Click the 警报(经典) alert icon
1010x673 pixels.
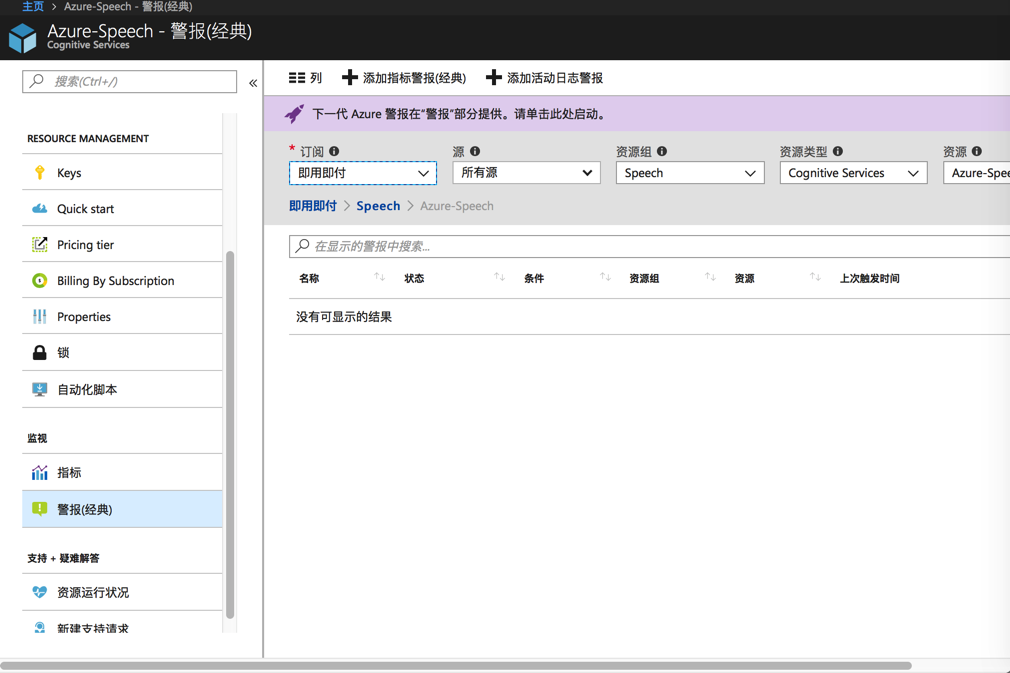coord(39,509)
